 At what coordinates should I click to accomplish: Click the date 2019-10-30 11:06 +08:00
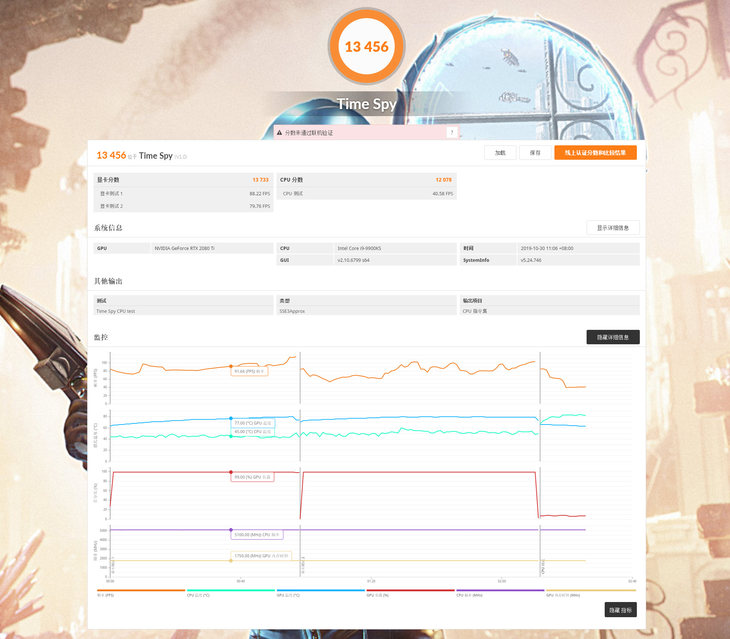(547, 248)
